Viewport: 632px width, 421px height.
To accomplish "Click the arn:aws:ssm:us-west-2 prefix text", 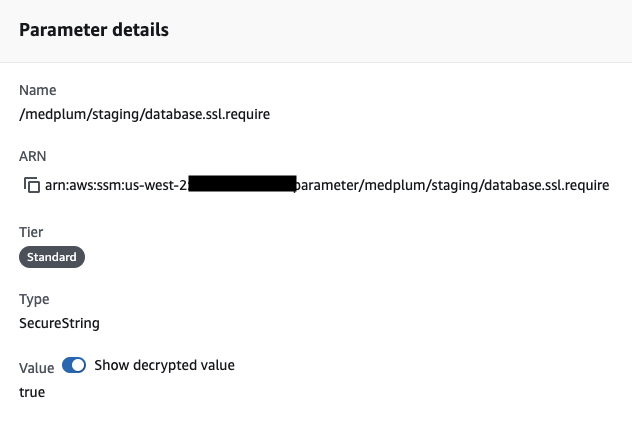I will point(116,185).
